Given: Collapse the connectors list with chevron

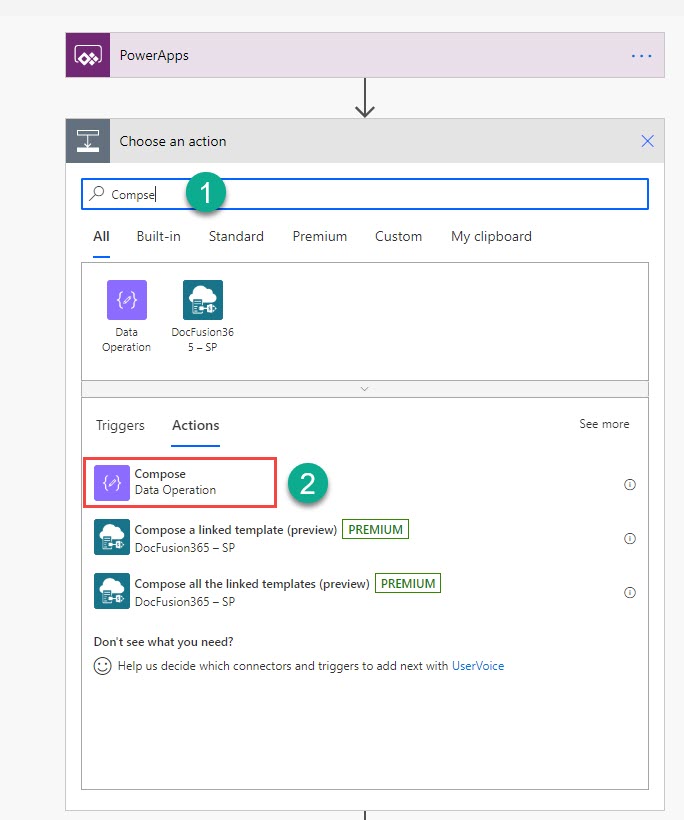Looking at the screenshot, I should tap(365, 388).
